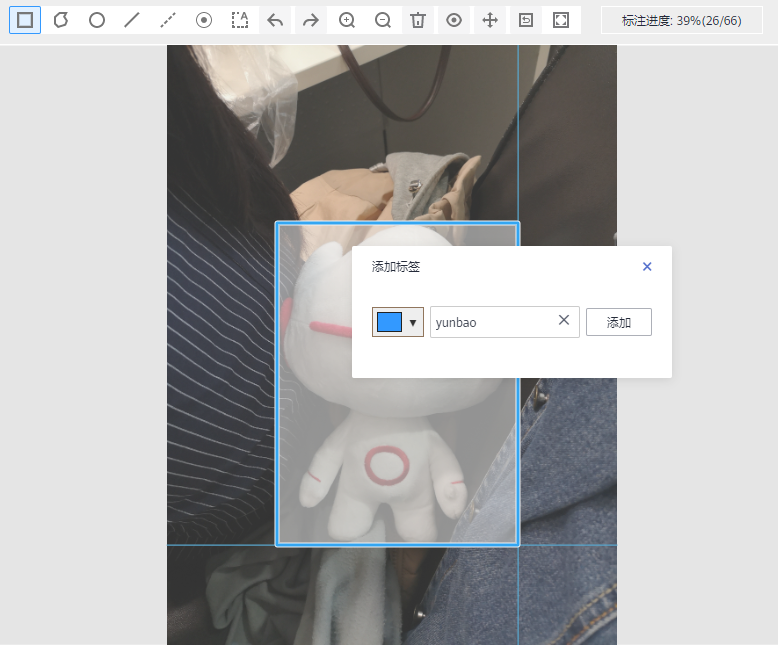Screen dimensions: 778x645
Task: Undo the last annotation action
Action: coord(275,20)
